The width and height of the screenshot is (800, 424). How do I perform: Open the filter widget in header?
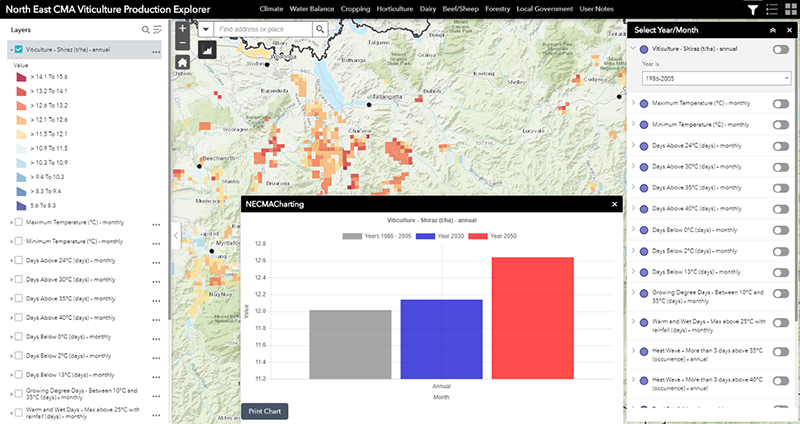pos(752,10)
